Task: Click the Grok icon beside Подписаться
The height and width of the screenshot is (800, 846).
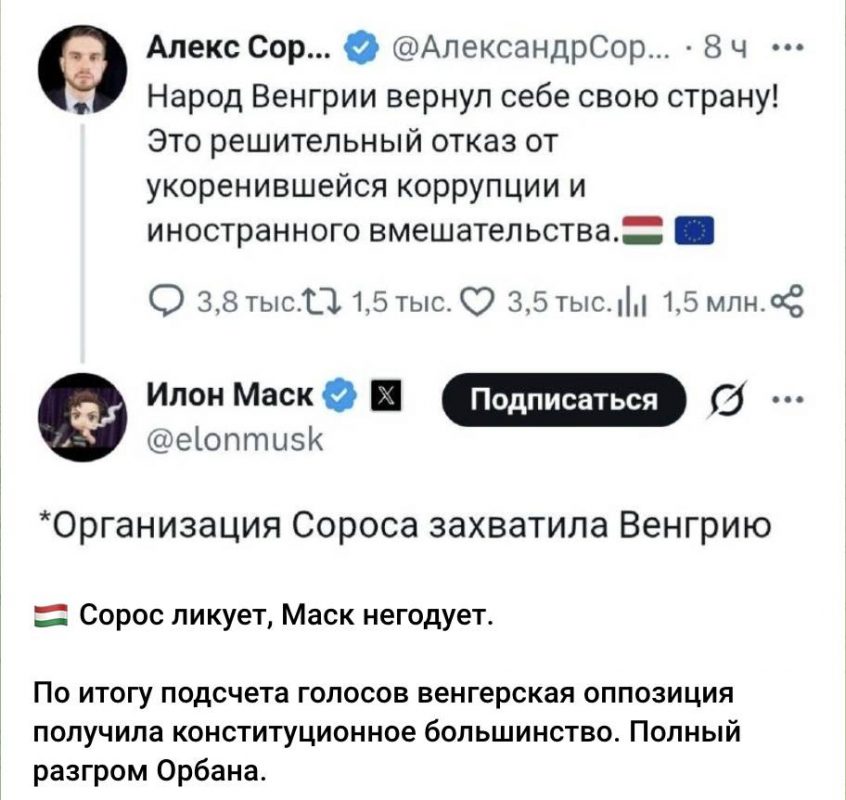Action: point(720,401)
